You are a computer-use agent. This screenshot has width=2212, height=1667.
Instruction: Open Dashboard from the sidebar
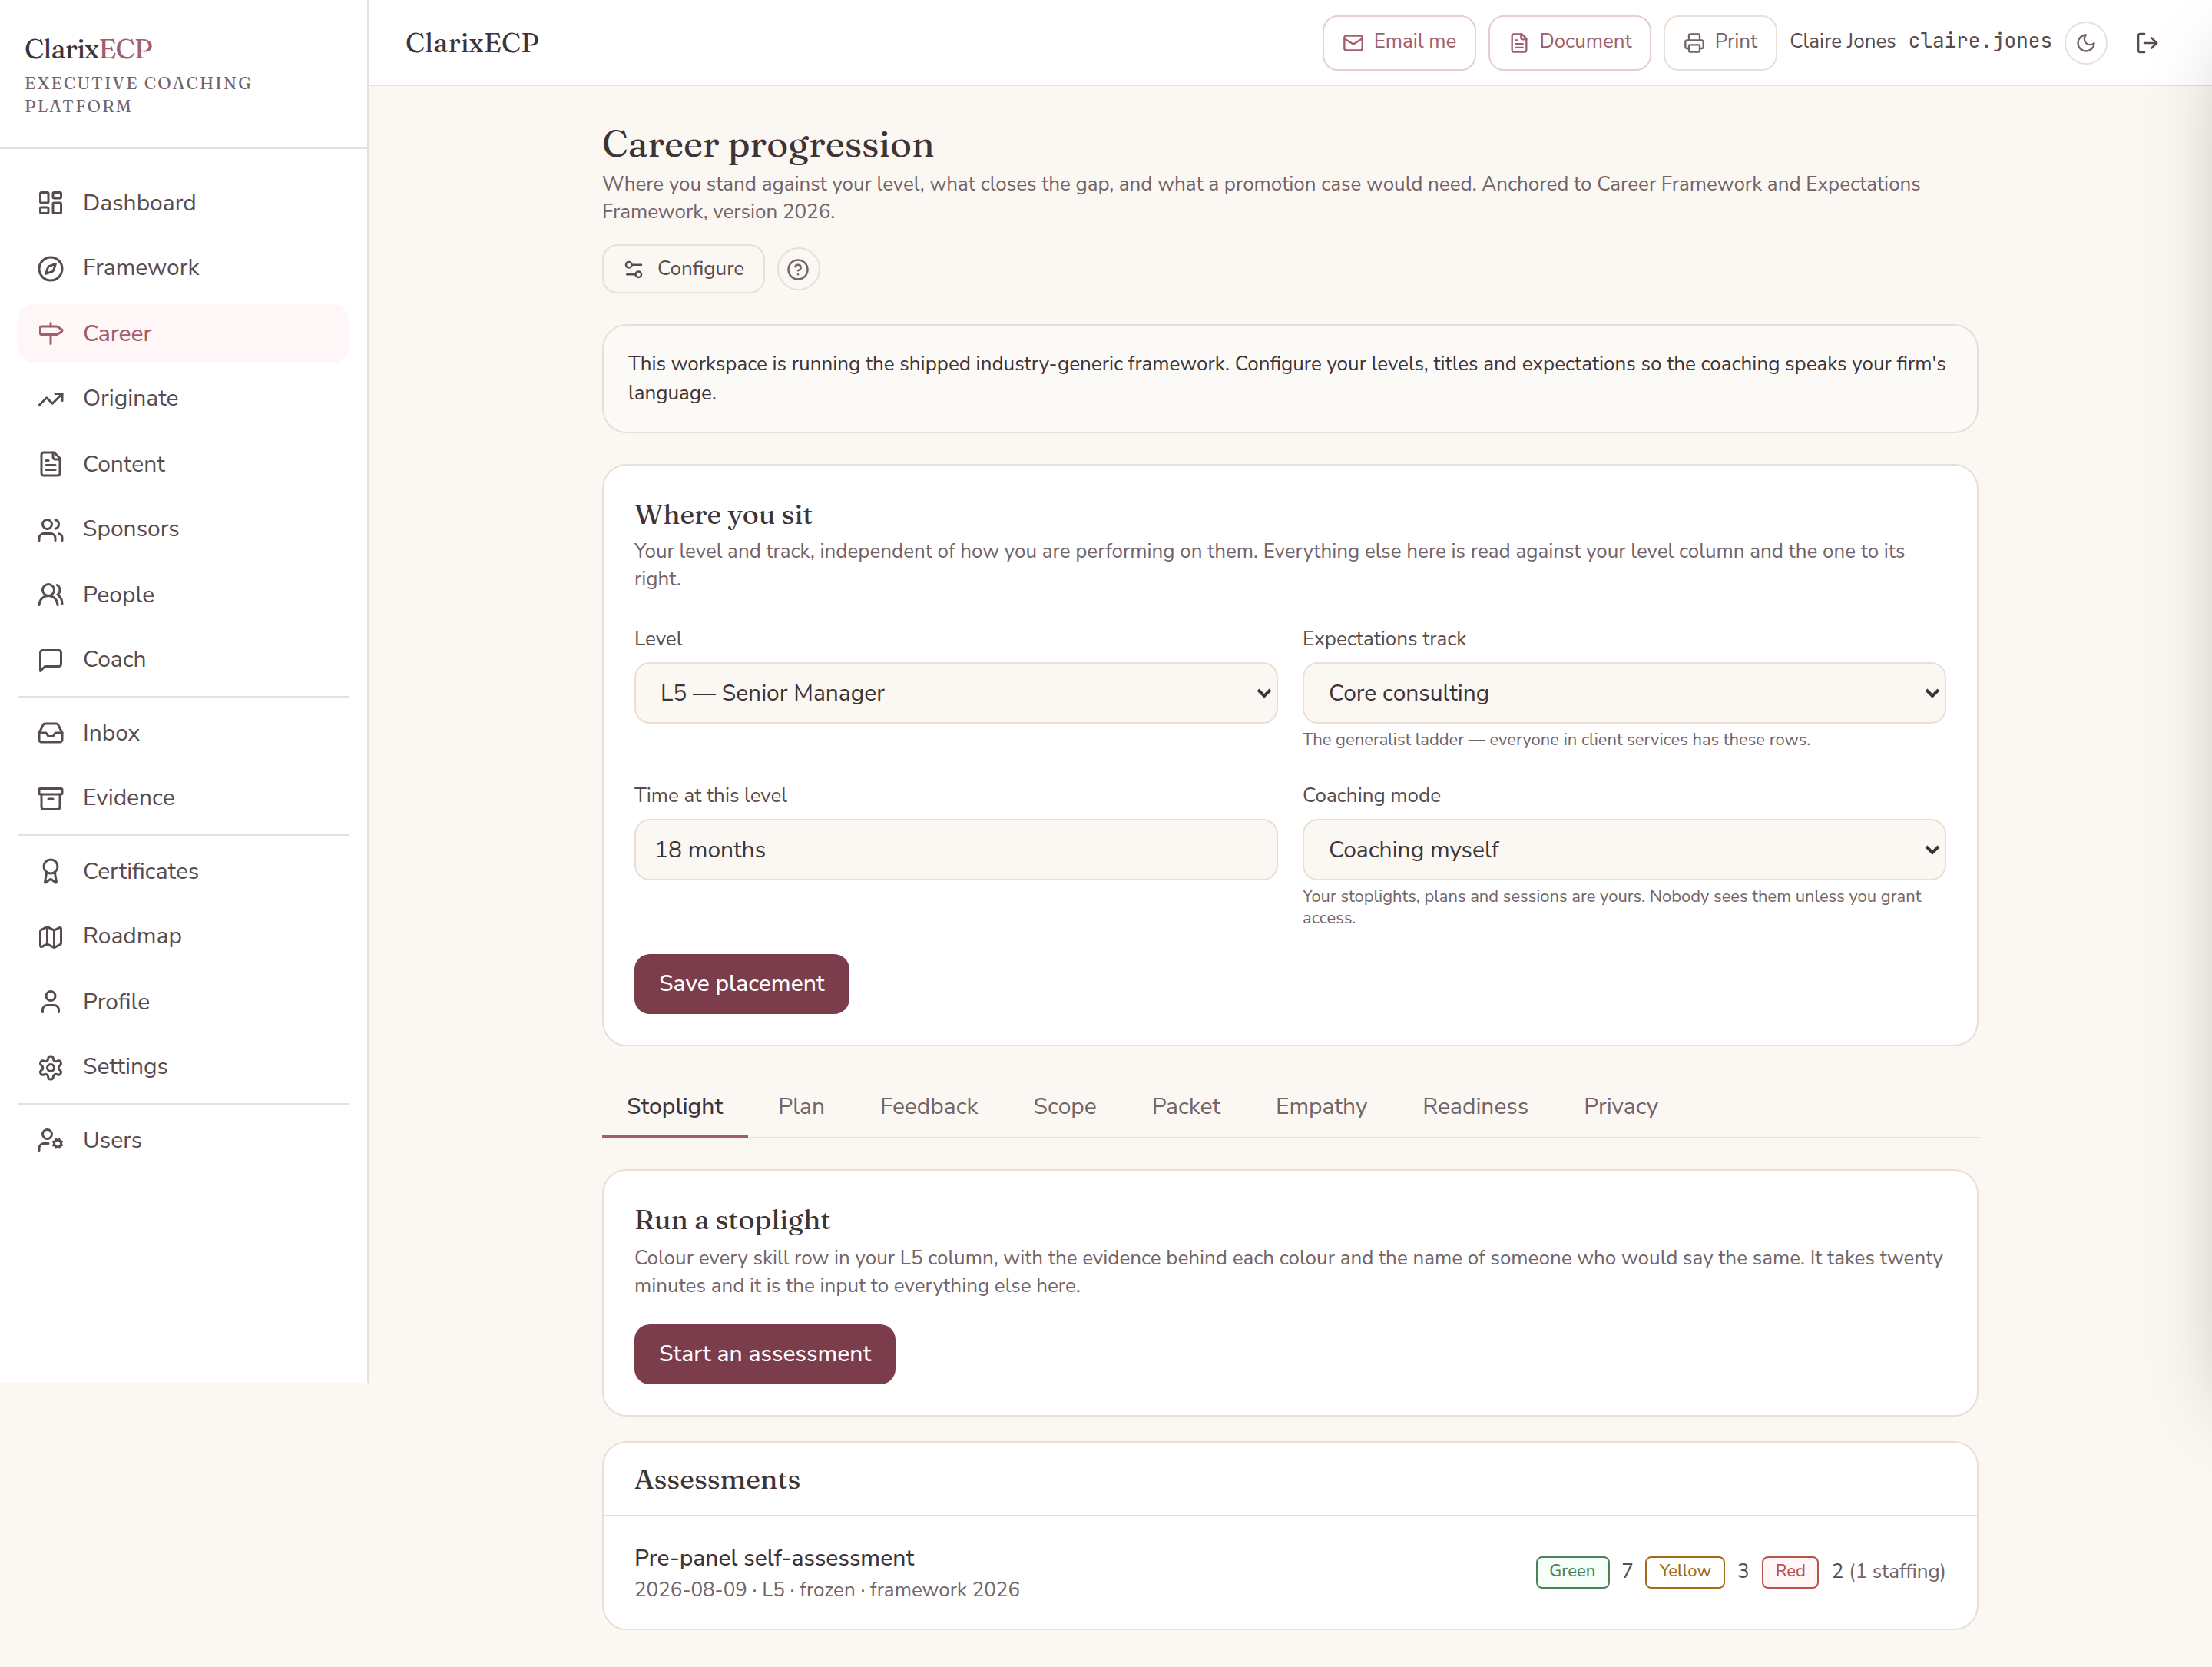click(183, 203)
